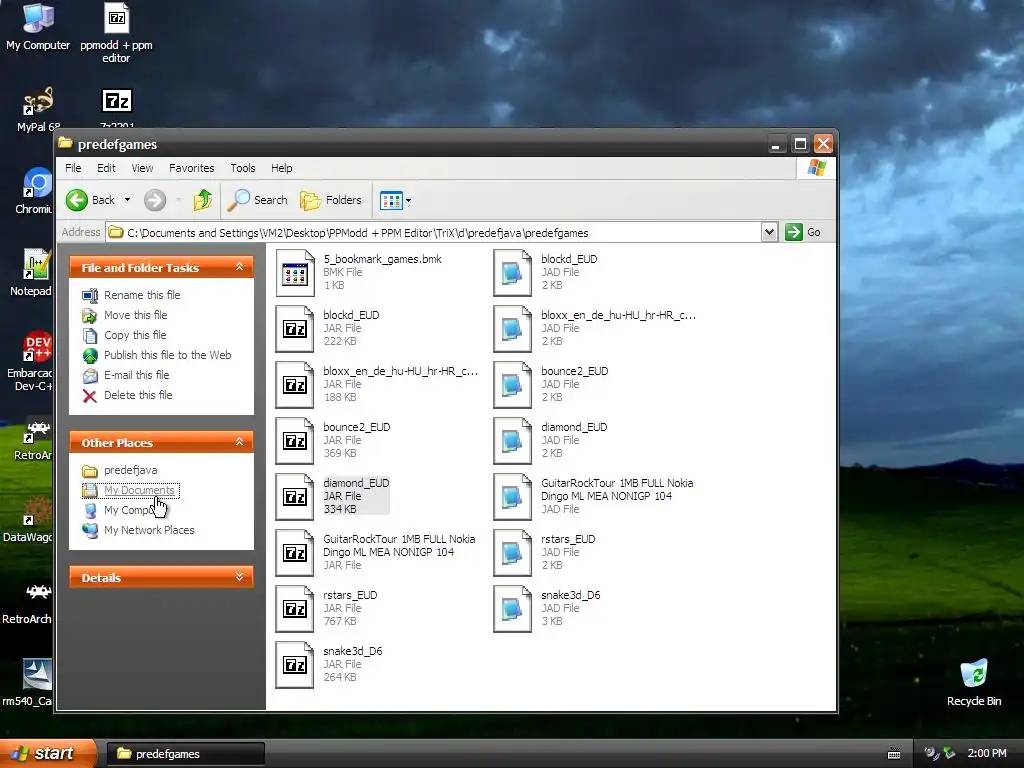The height and width of the screenshot is (768, 1024).
Task: Click the Start button
Action: click(x=47, y=753)
